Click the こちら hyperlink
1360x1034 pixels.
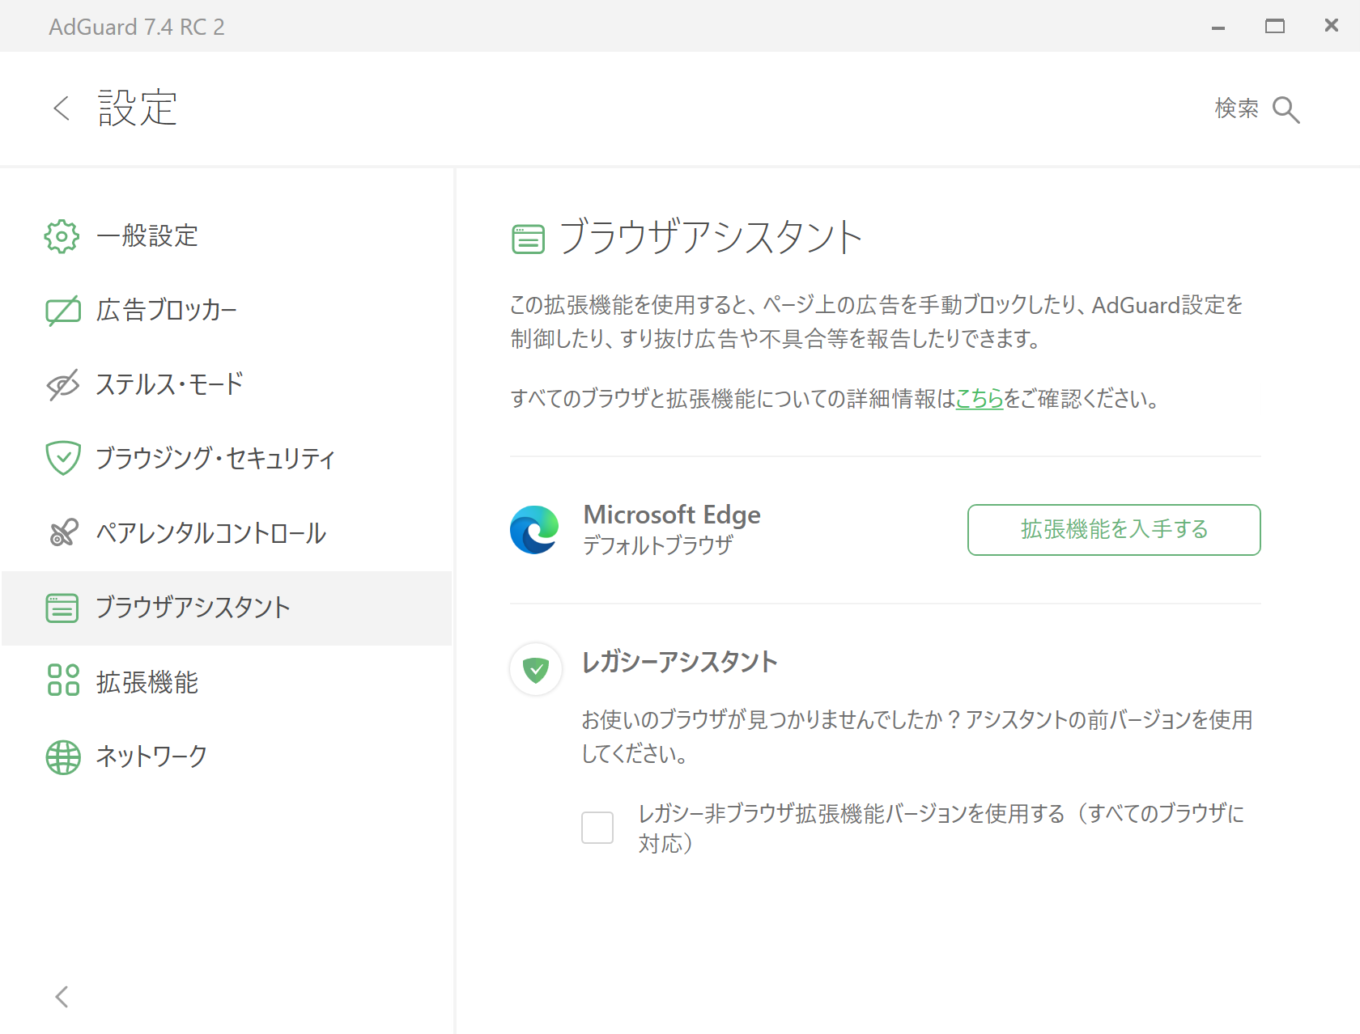pyautogui.click(x=979, y=399)
